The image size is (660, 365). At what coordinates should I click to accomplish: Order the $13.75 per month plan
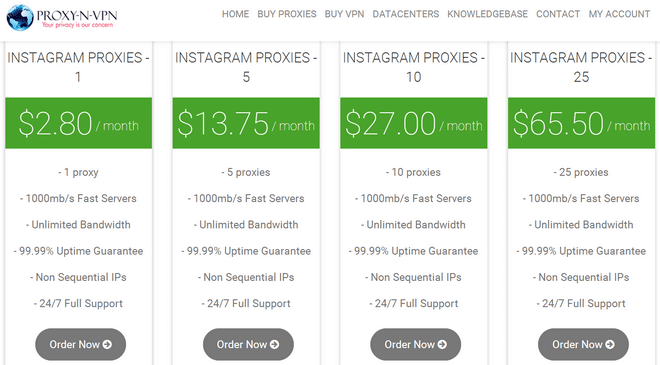pyautogui.click(x=248, y=344)
